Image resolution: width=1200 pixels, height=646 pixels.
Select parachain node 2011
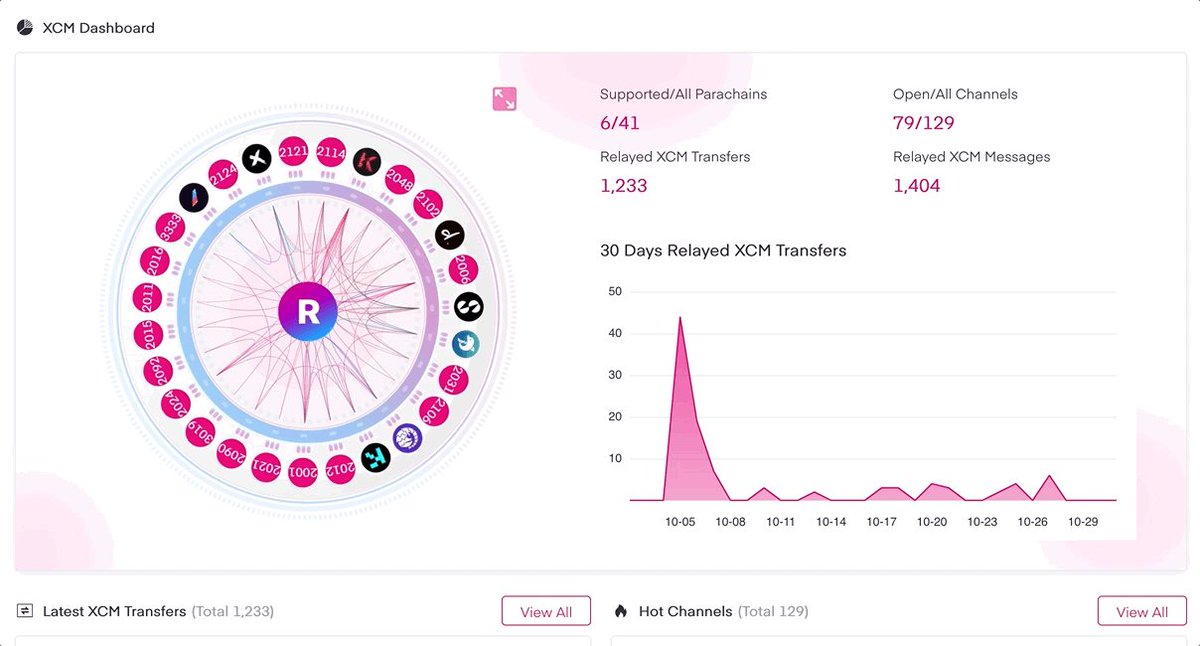tap(147, 299)
